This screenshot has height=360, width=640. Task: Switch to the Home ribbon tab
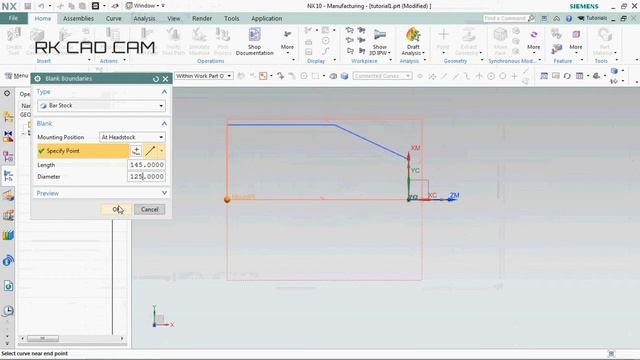tap(43, 18)
